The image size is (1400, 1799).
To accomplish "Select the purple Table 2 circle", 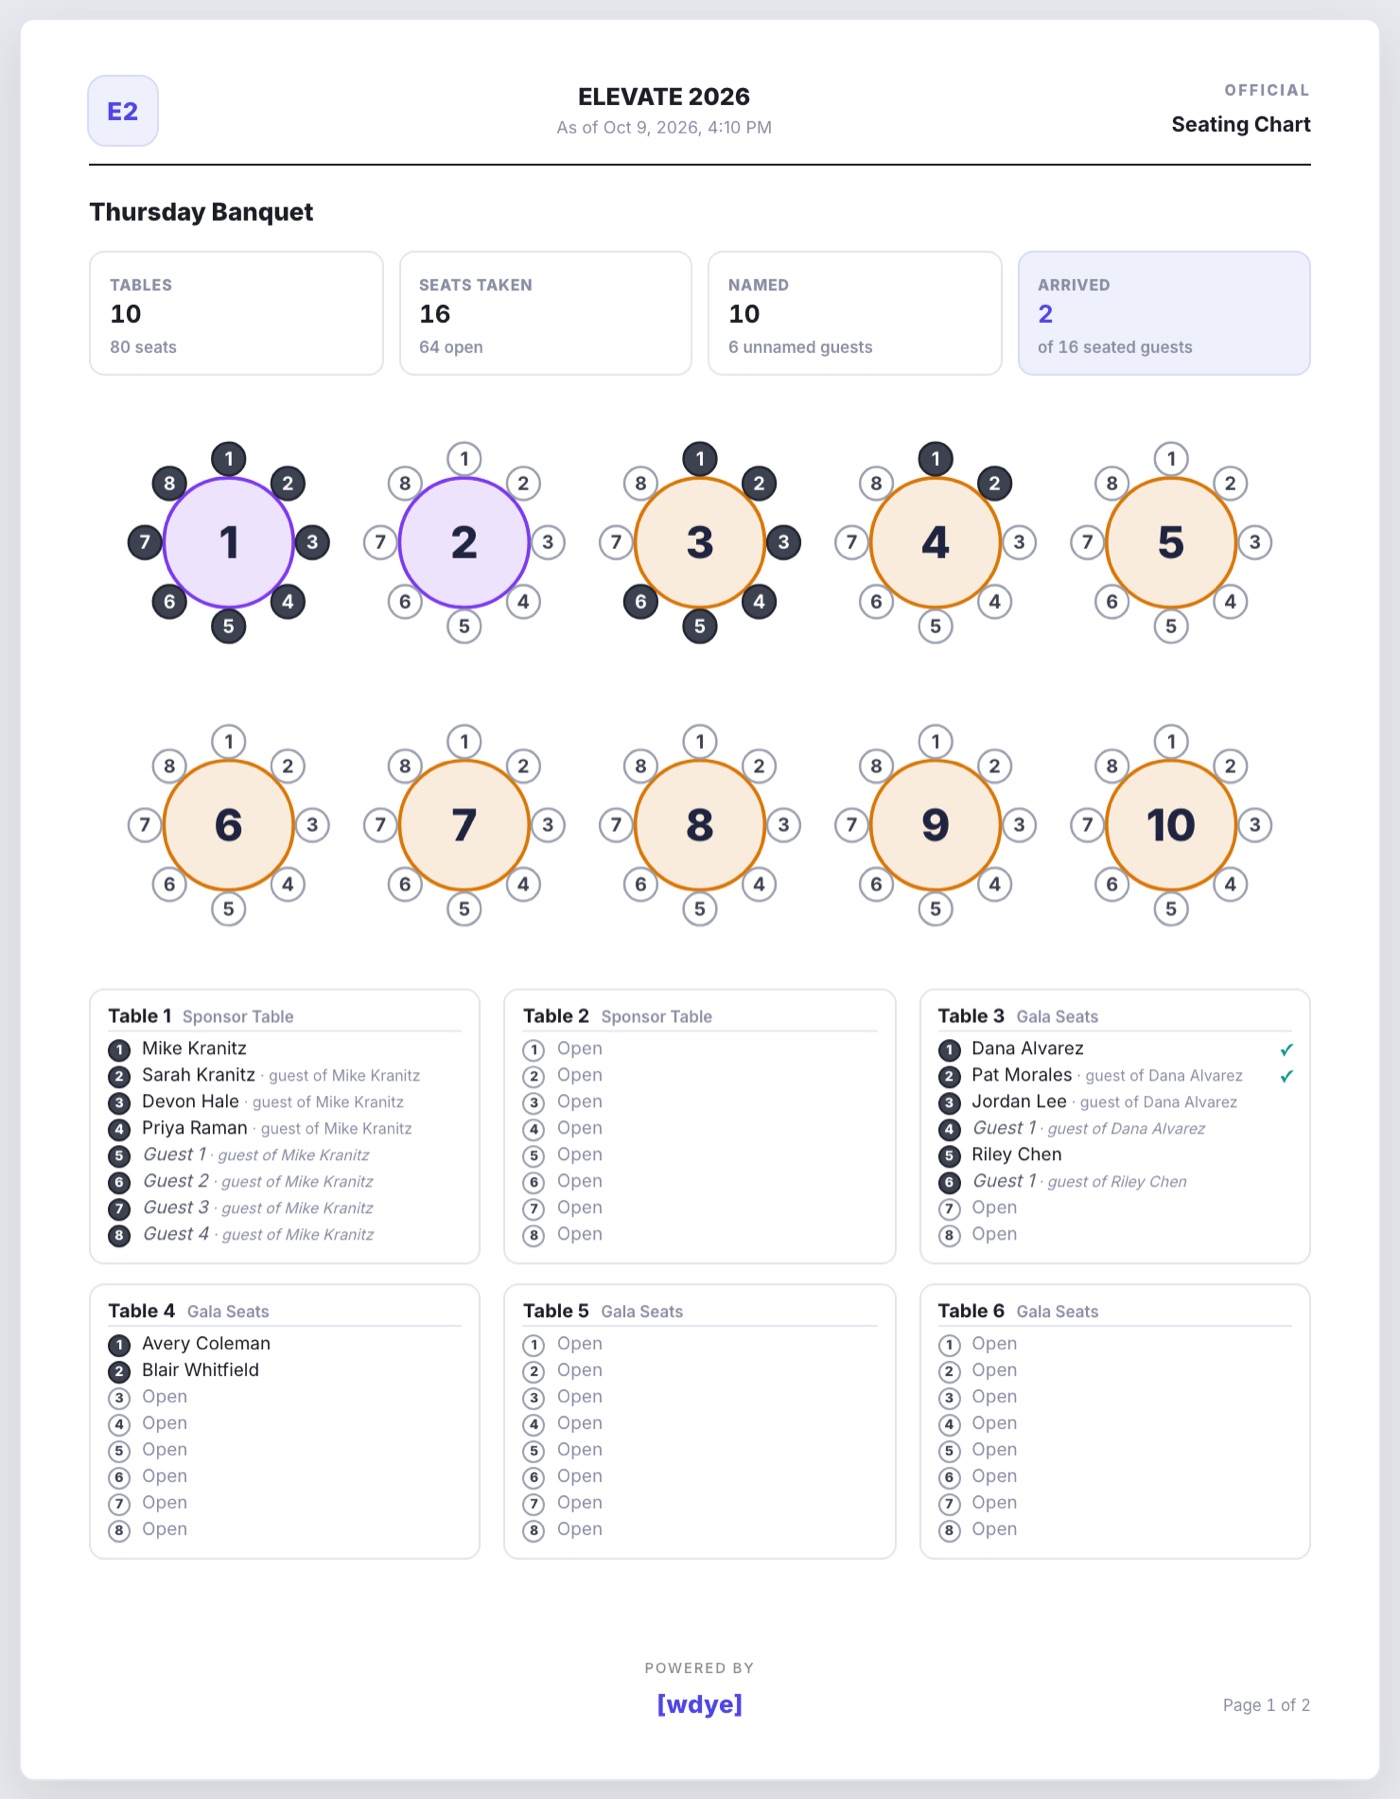I will [464, 542].
